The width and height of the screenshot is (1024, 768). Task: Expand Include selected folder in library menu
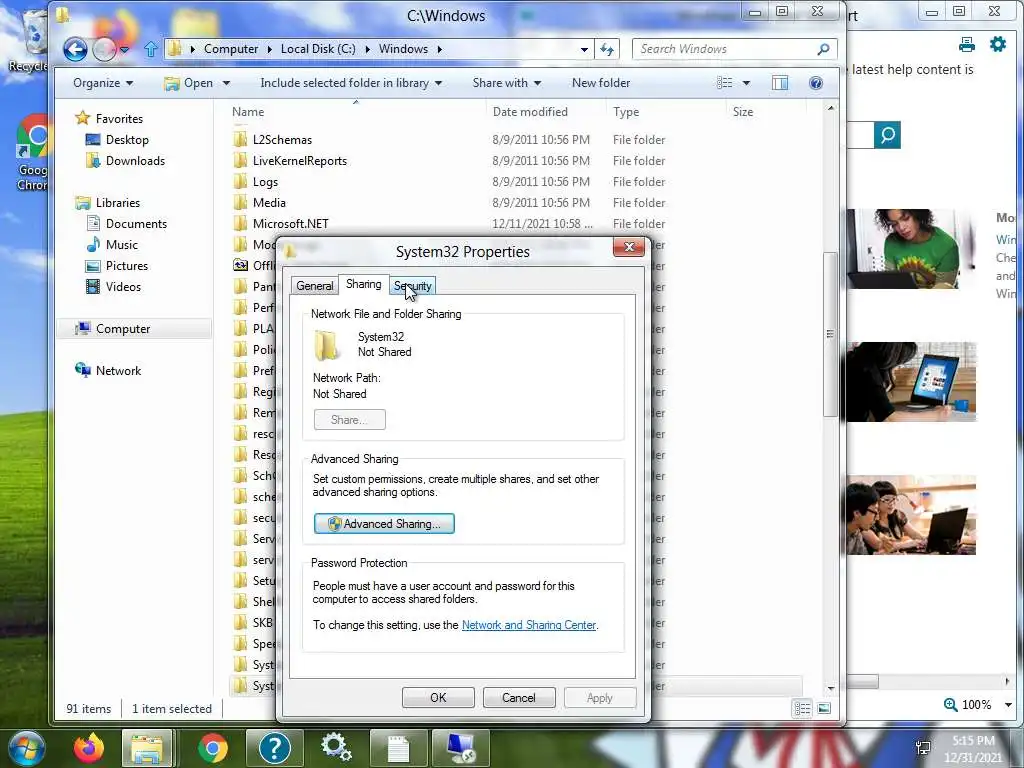pos(351,83)
